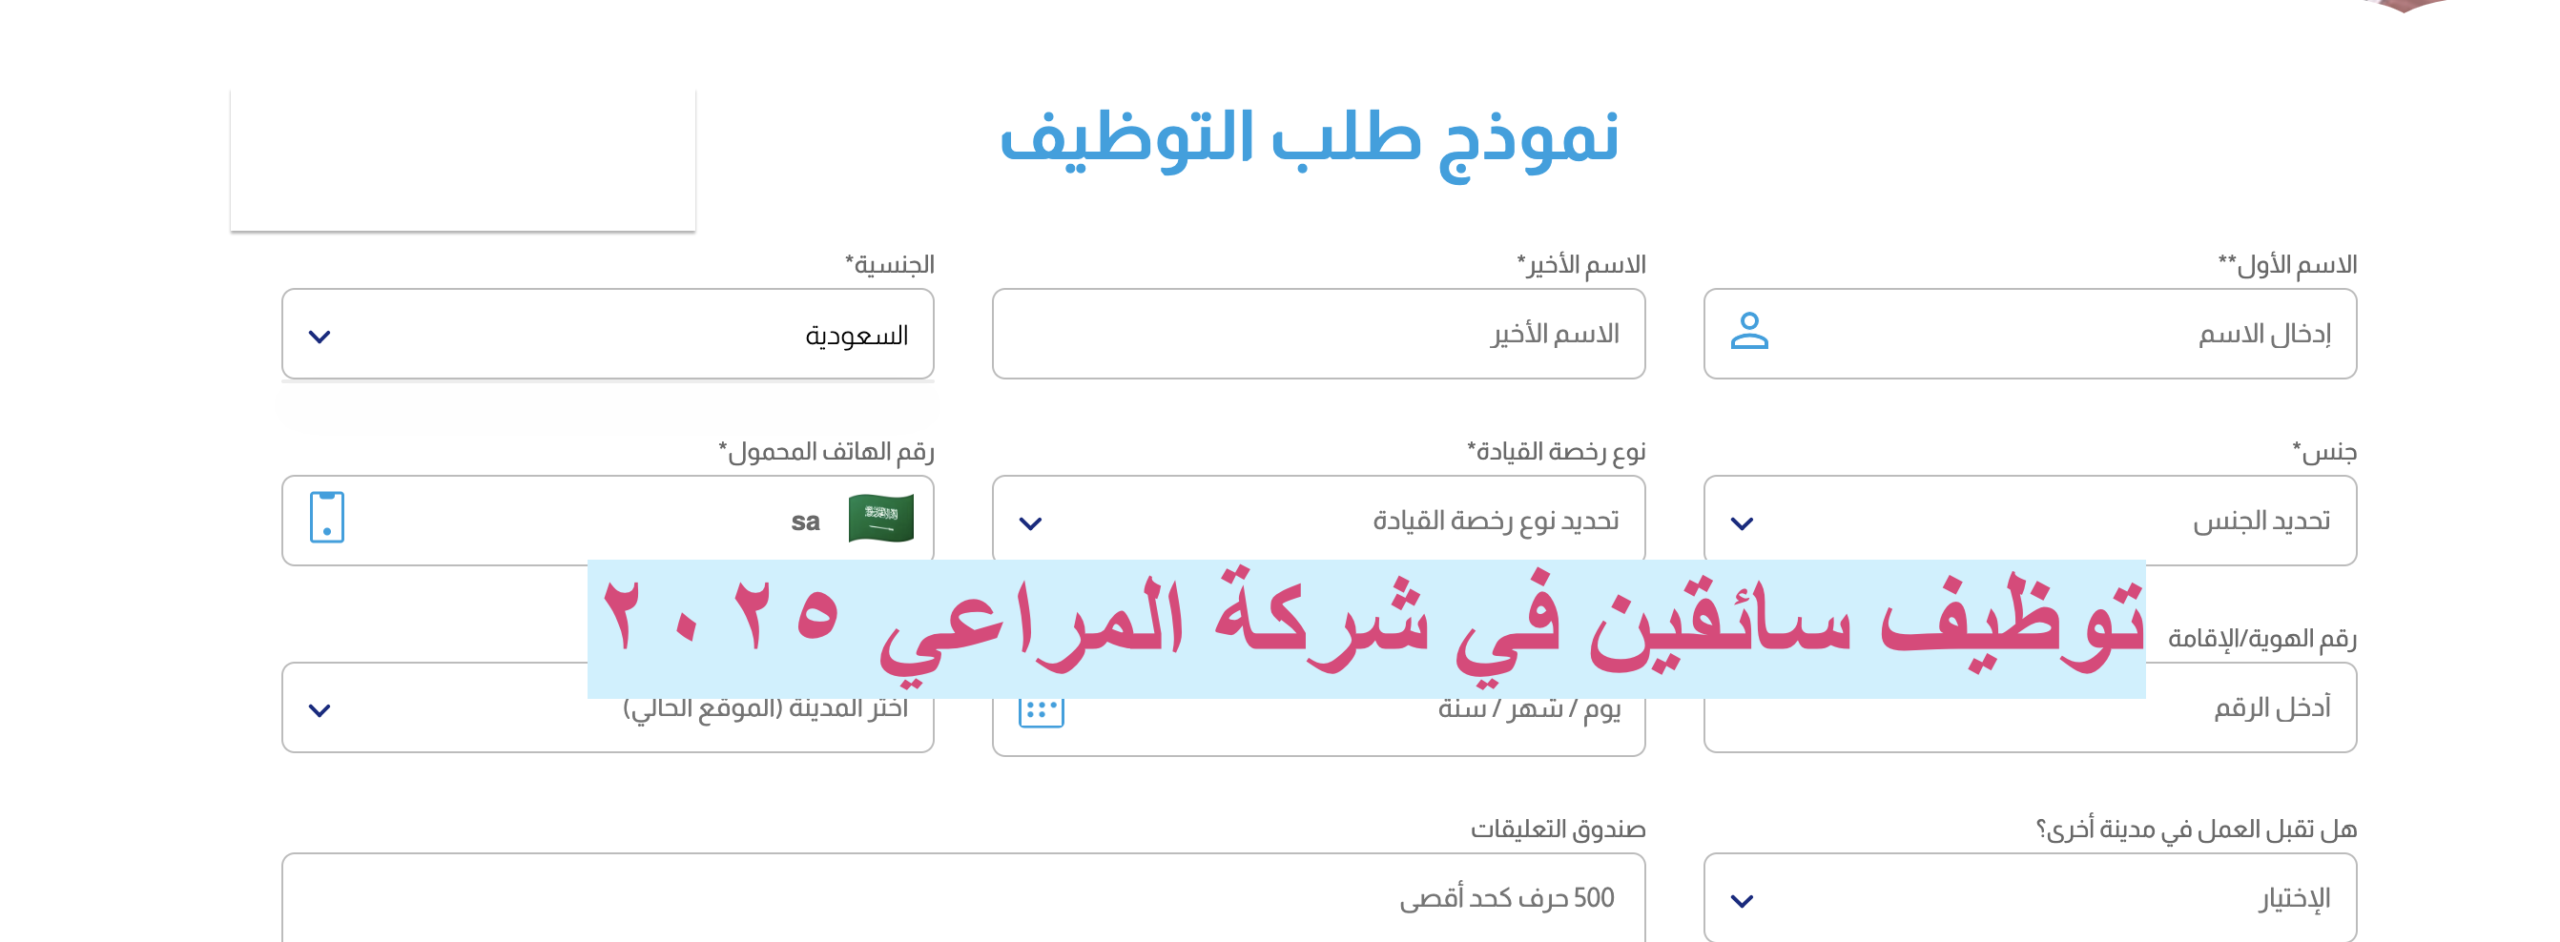Screen dimensions: 2560x942
Task: Open the تحديد نوع رخصة القيادة dropdown
Action: click(x=1318, y=520)
